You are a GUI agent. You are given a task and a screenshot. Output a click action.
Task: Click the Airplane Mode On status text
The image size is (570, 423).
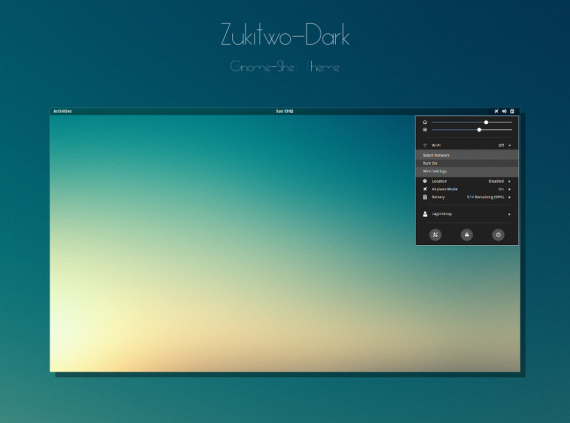[x=501, y=189]
